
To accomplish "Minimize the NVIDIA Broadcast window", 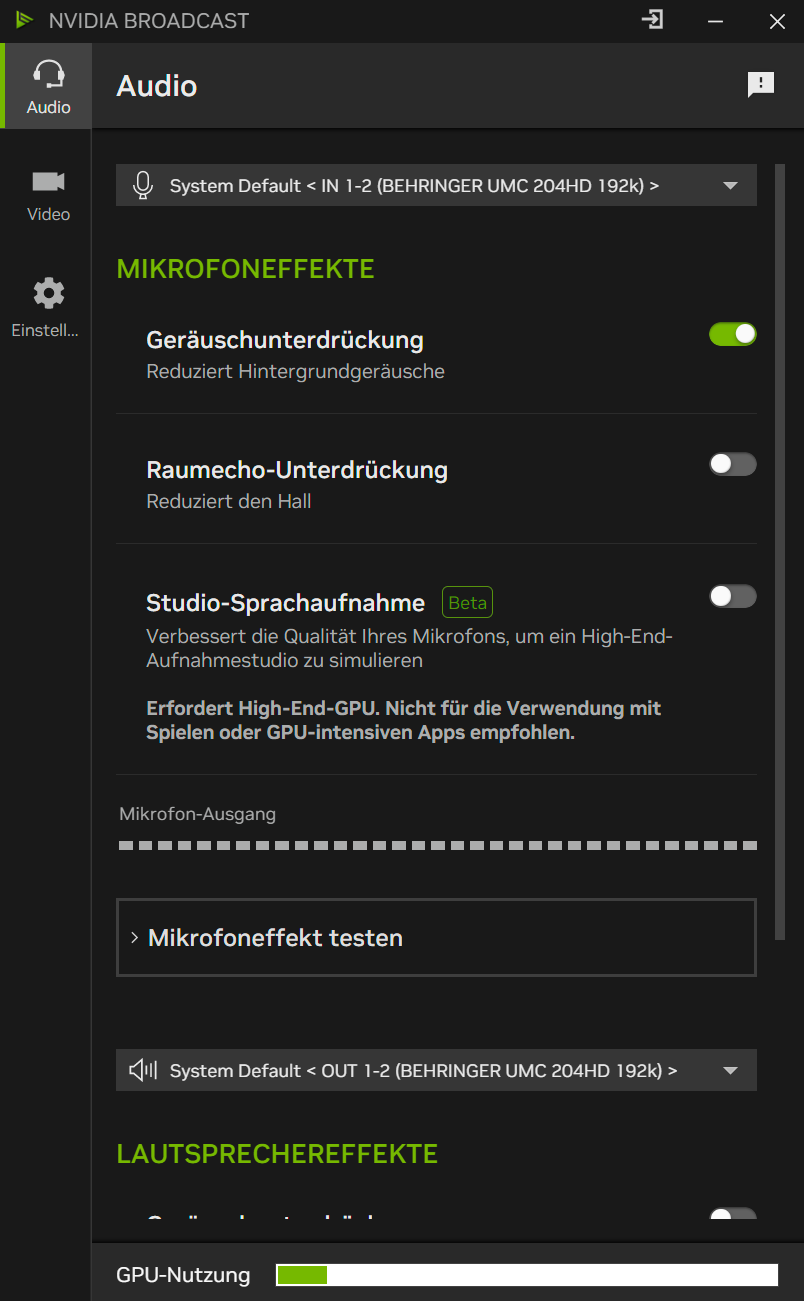I will point(715,21).
